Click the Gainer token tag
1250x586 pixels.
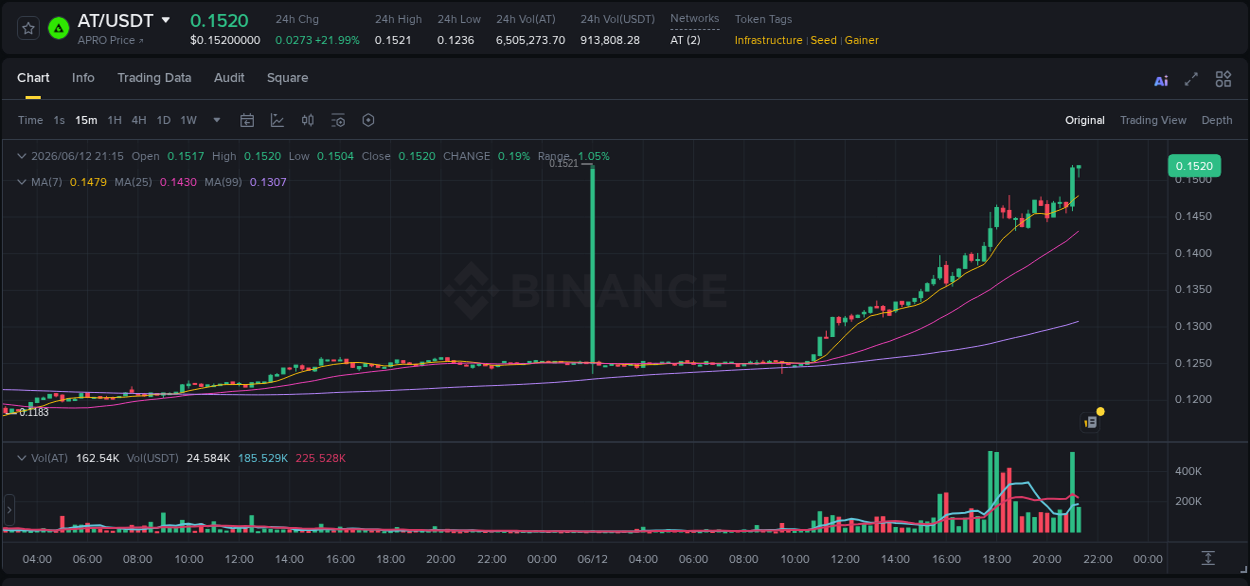pos(862,40)
